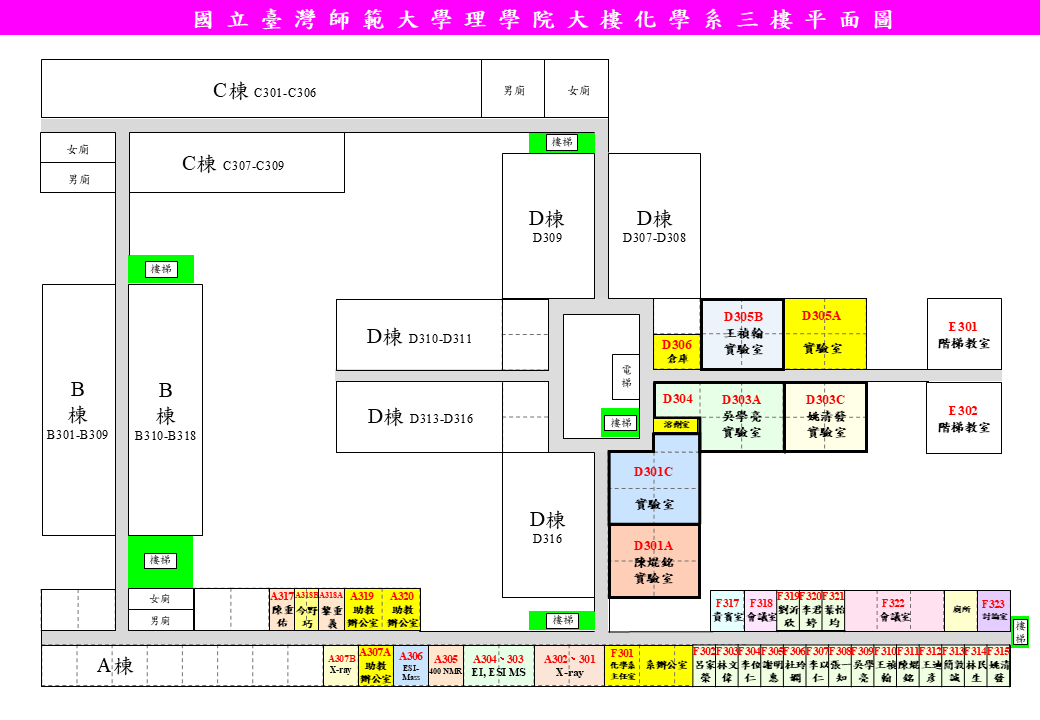Click the F306 office label
The width and height of the screenshot is (1040, 720).
pyautogui.click(x=795, y=666)
